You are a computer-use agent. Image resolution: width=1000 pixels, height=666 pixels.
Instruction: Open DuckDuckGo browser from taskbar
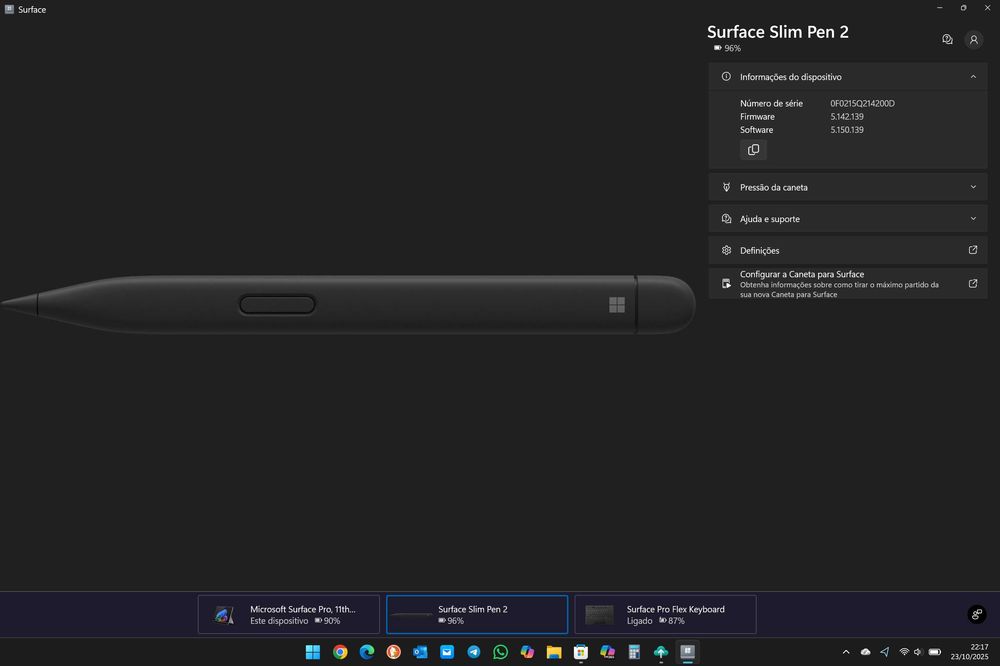(x=393, y=652)
